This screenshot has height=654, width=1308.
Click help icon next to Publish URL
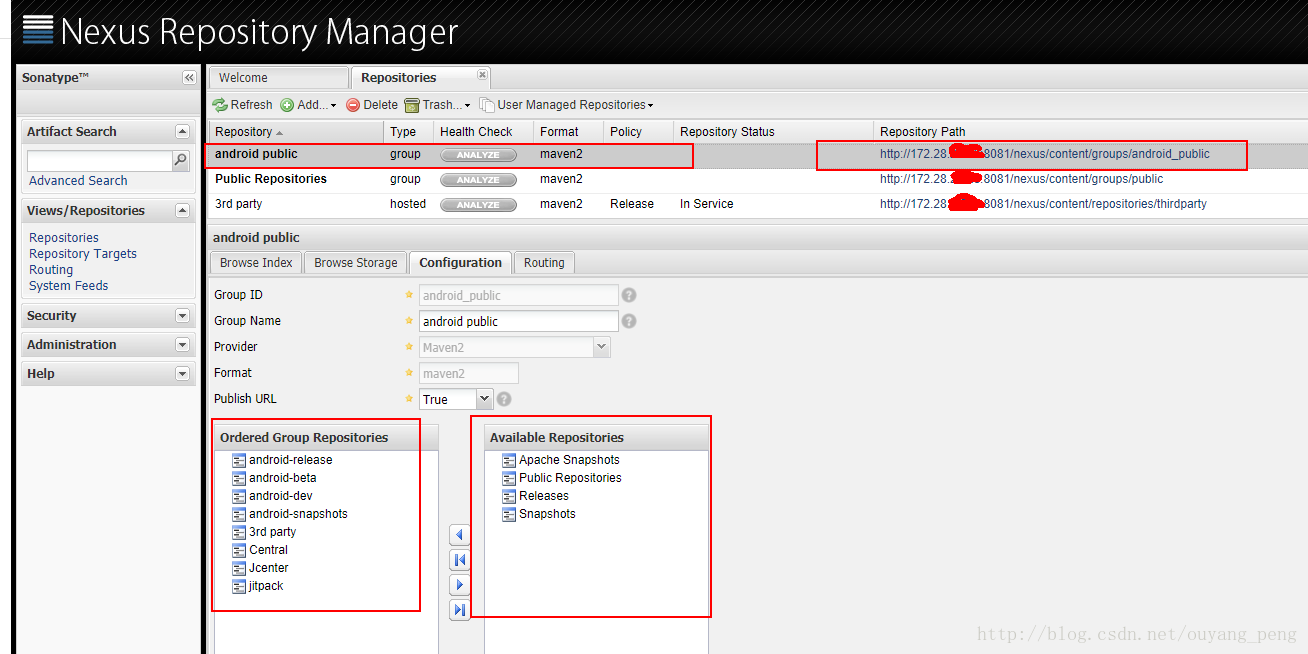[504, 399]
